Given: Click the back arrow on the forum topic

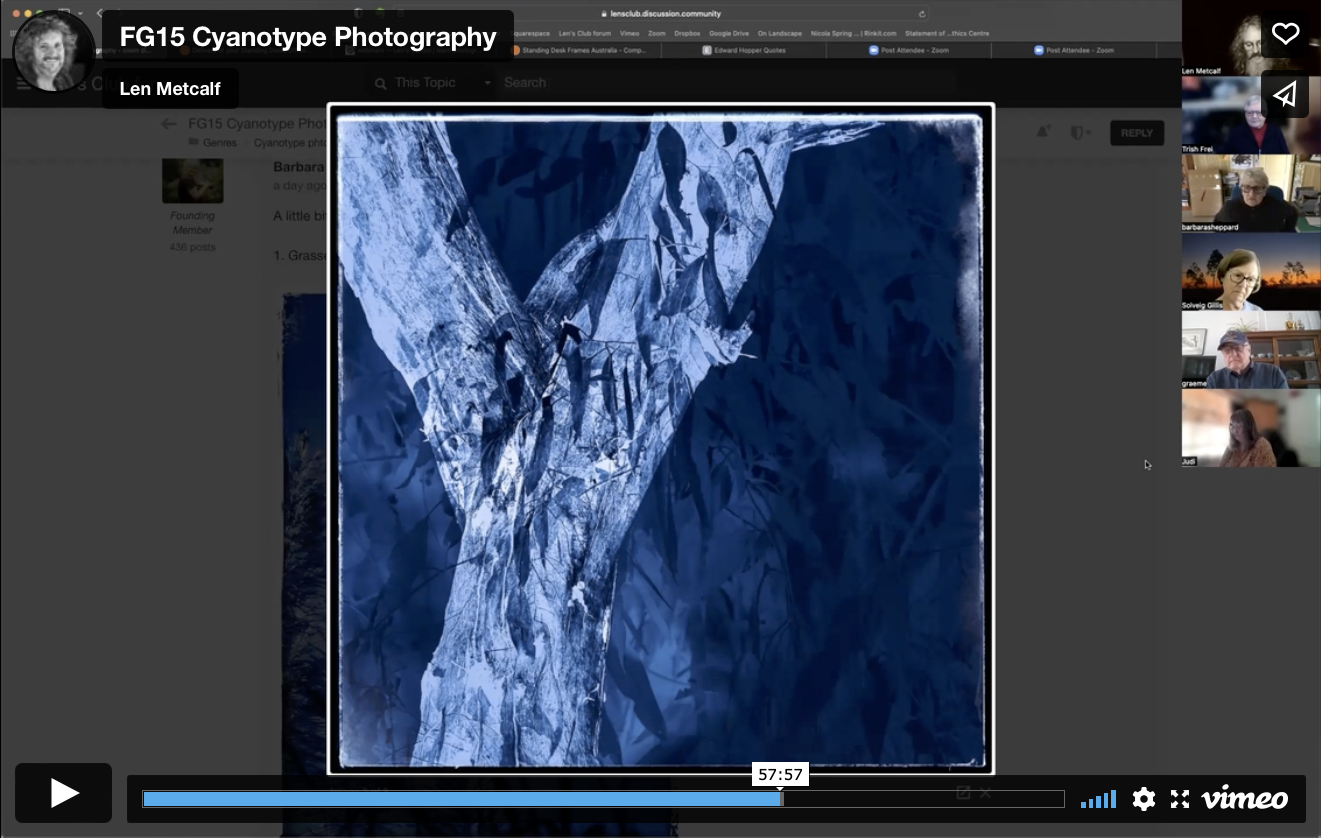Looking at the screenshot, I should pyautogui.click(x=169, y=123).
